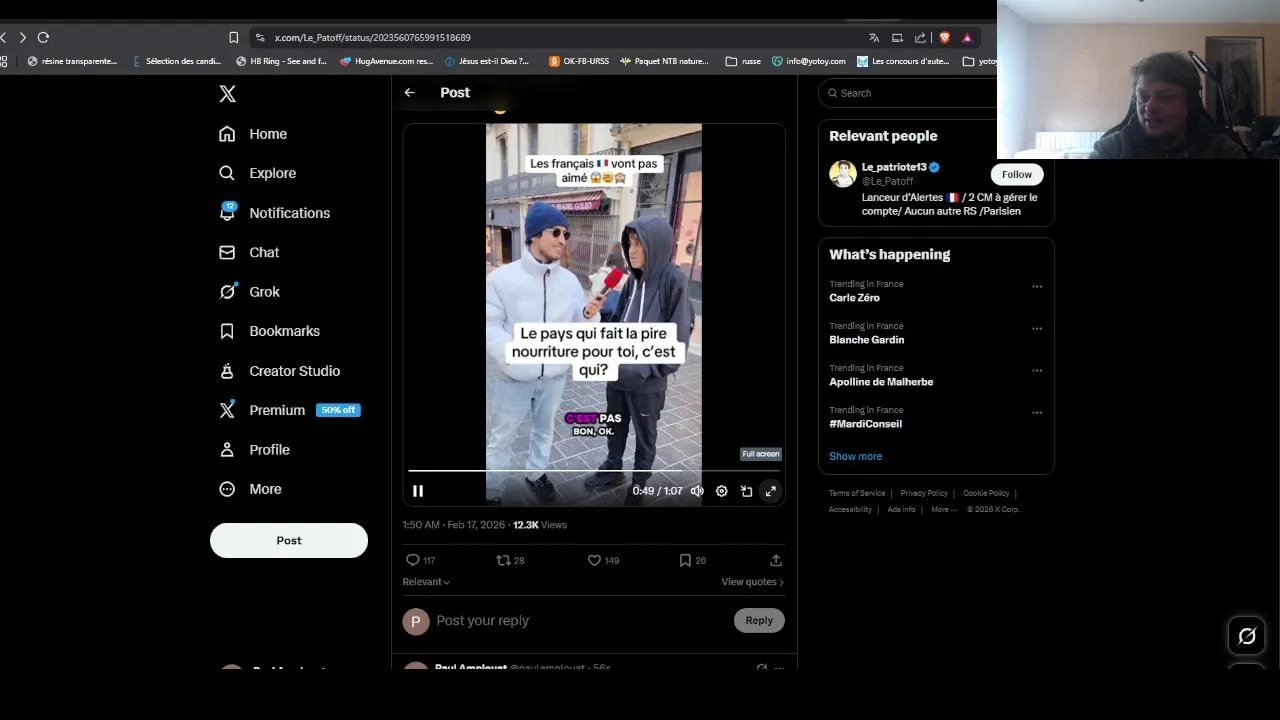Open the Accessibility footer link
Viewport: 1280px width, 720px height.
pos(850,509)
